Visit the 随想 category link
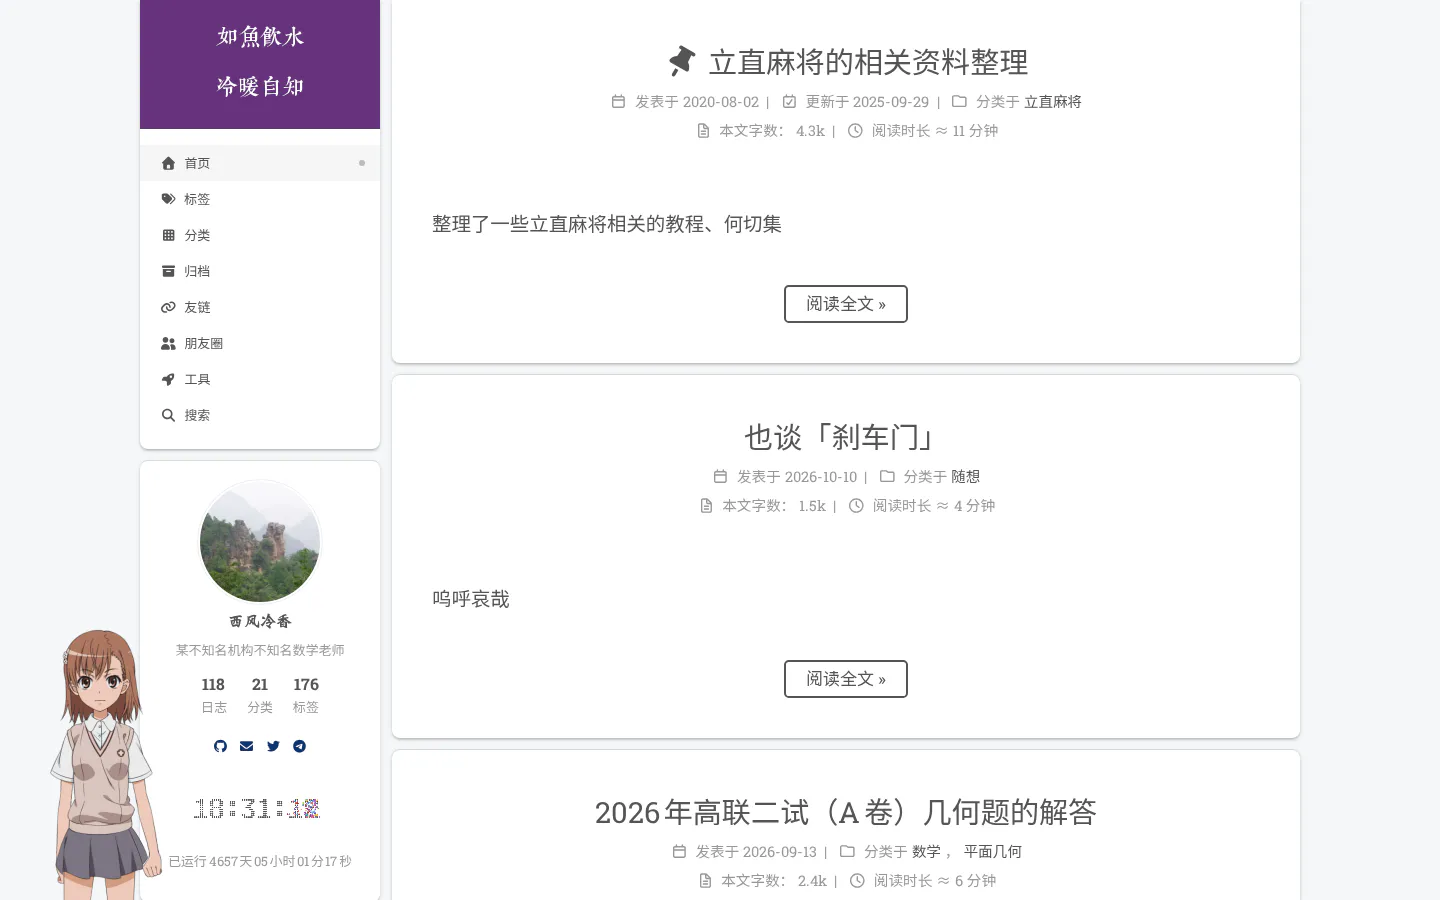This screenshot has width=1440, height=900. (x=966, y=477)
